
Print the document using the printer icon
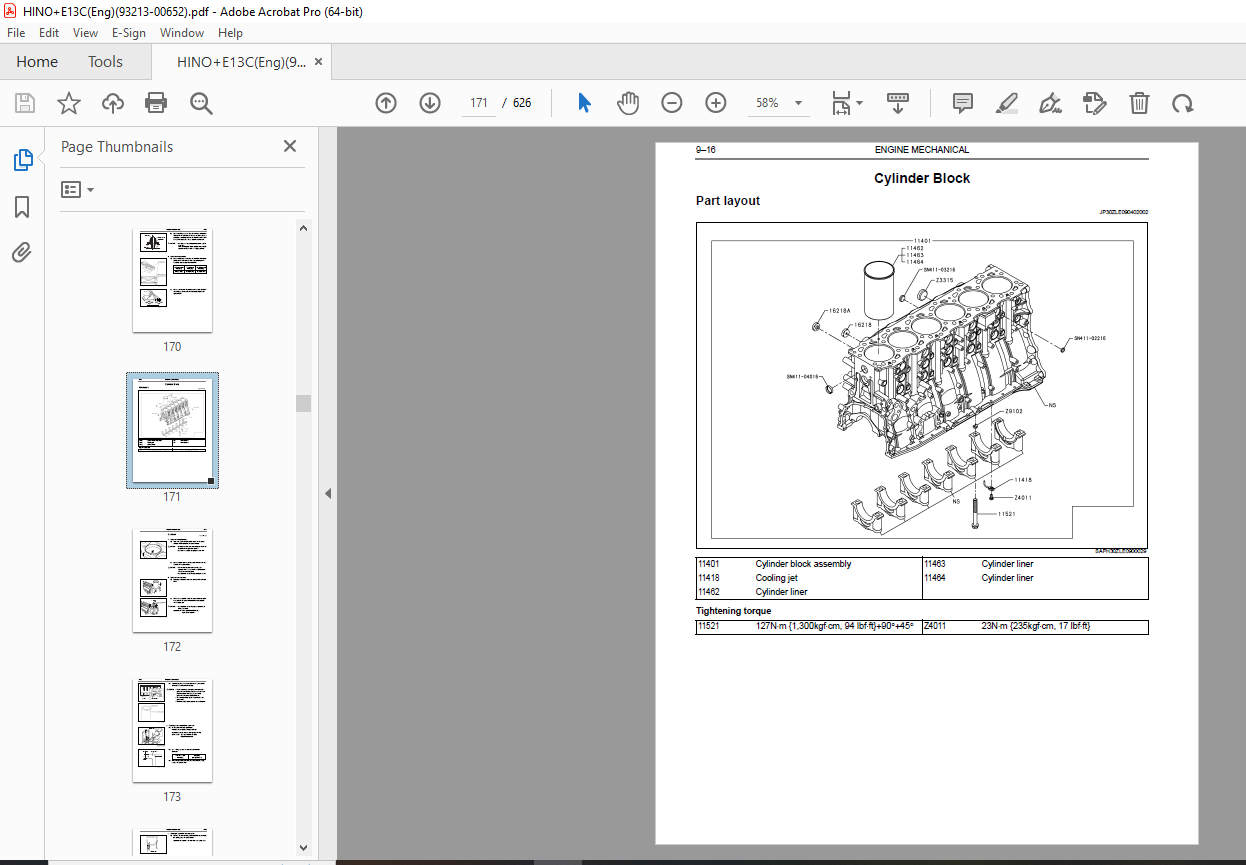pos(156,103)
